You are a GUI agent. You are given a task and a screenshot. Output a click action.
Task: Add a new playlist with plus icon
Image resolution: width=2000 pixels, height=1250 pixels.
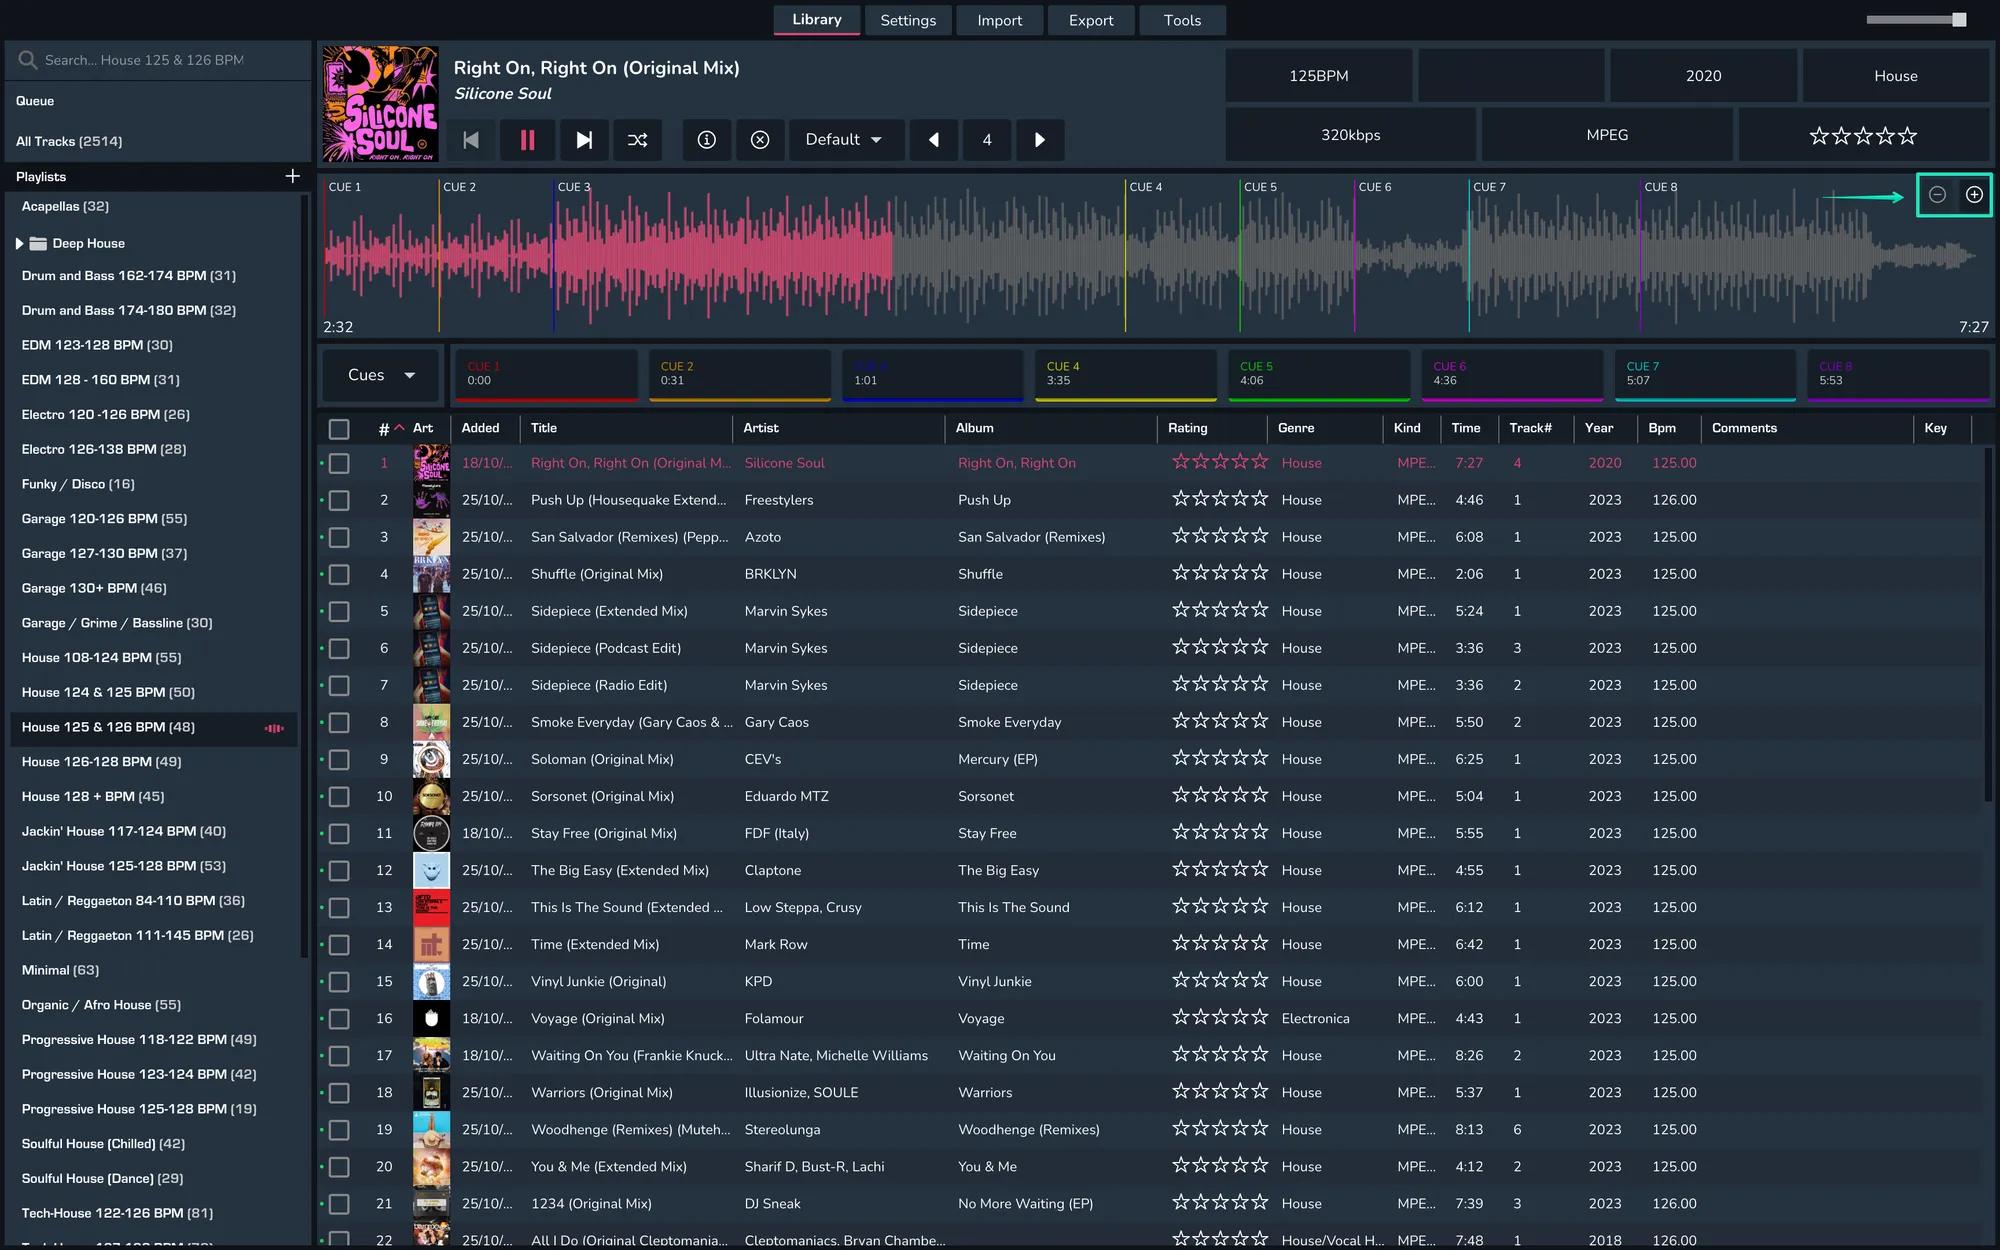pyautogui.click(x=292, y=176)
